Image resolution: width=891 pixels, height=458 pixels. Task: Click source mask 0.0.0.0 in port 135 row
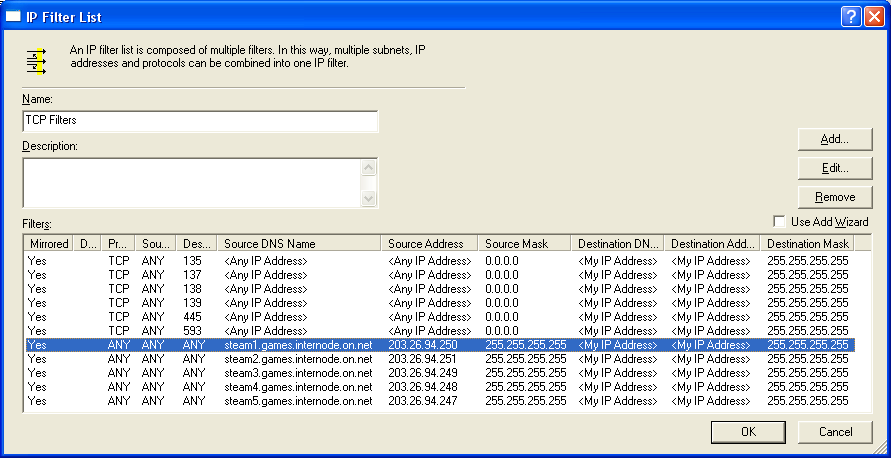[x=502, y=261]
